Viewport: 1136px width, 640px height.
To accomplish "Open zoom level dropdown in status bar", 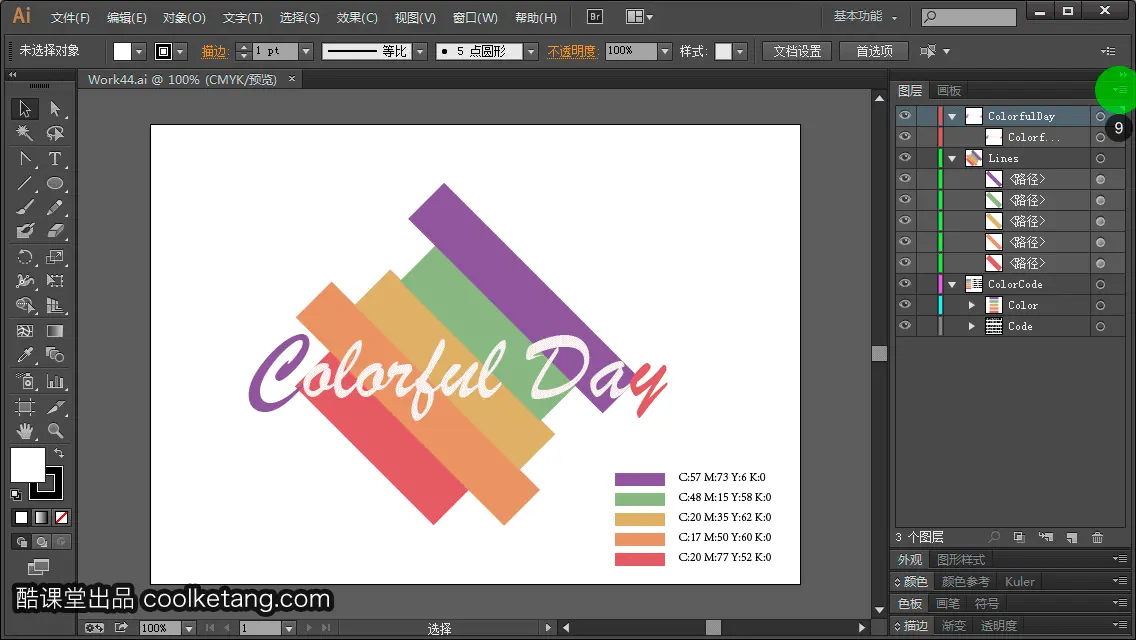I will pos(188,628).
